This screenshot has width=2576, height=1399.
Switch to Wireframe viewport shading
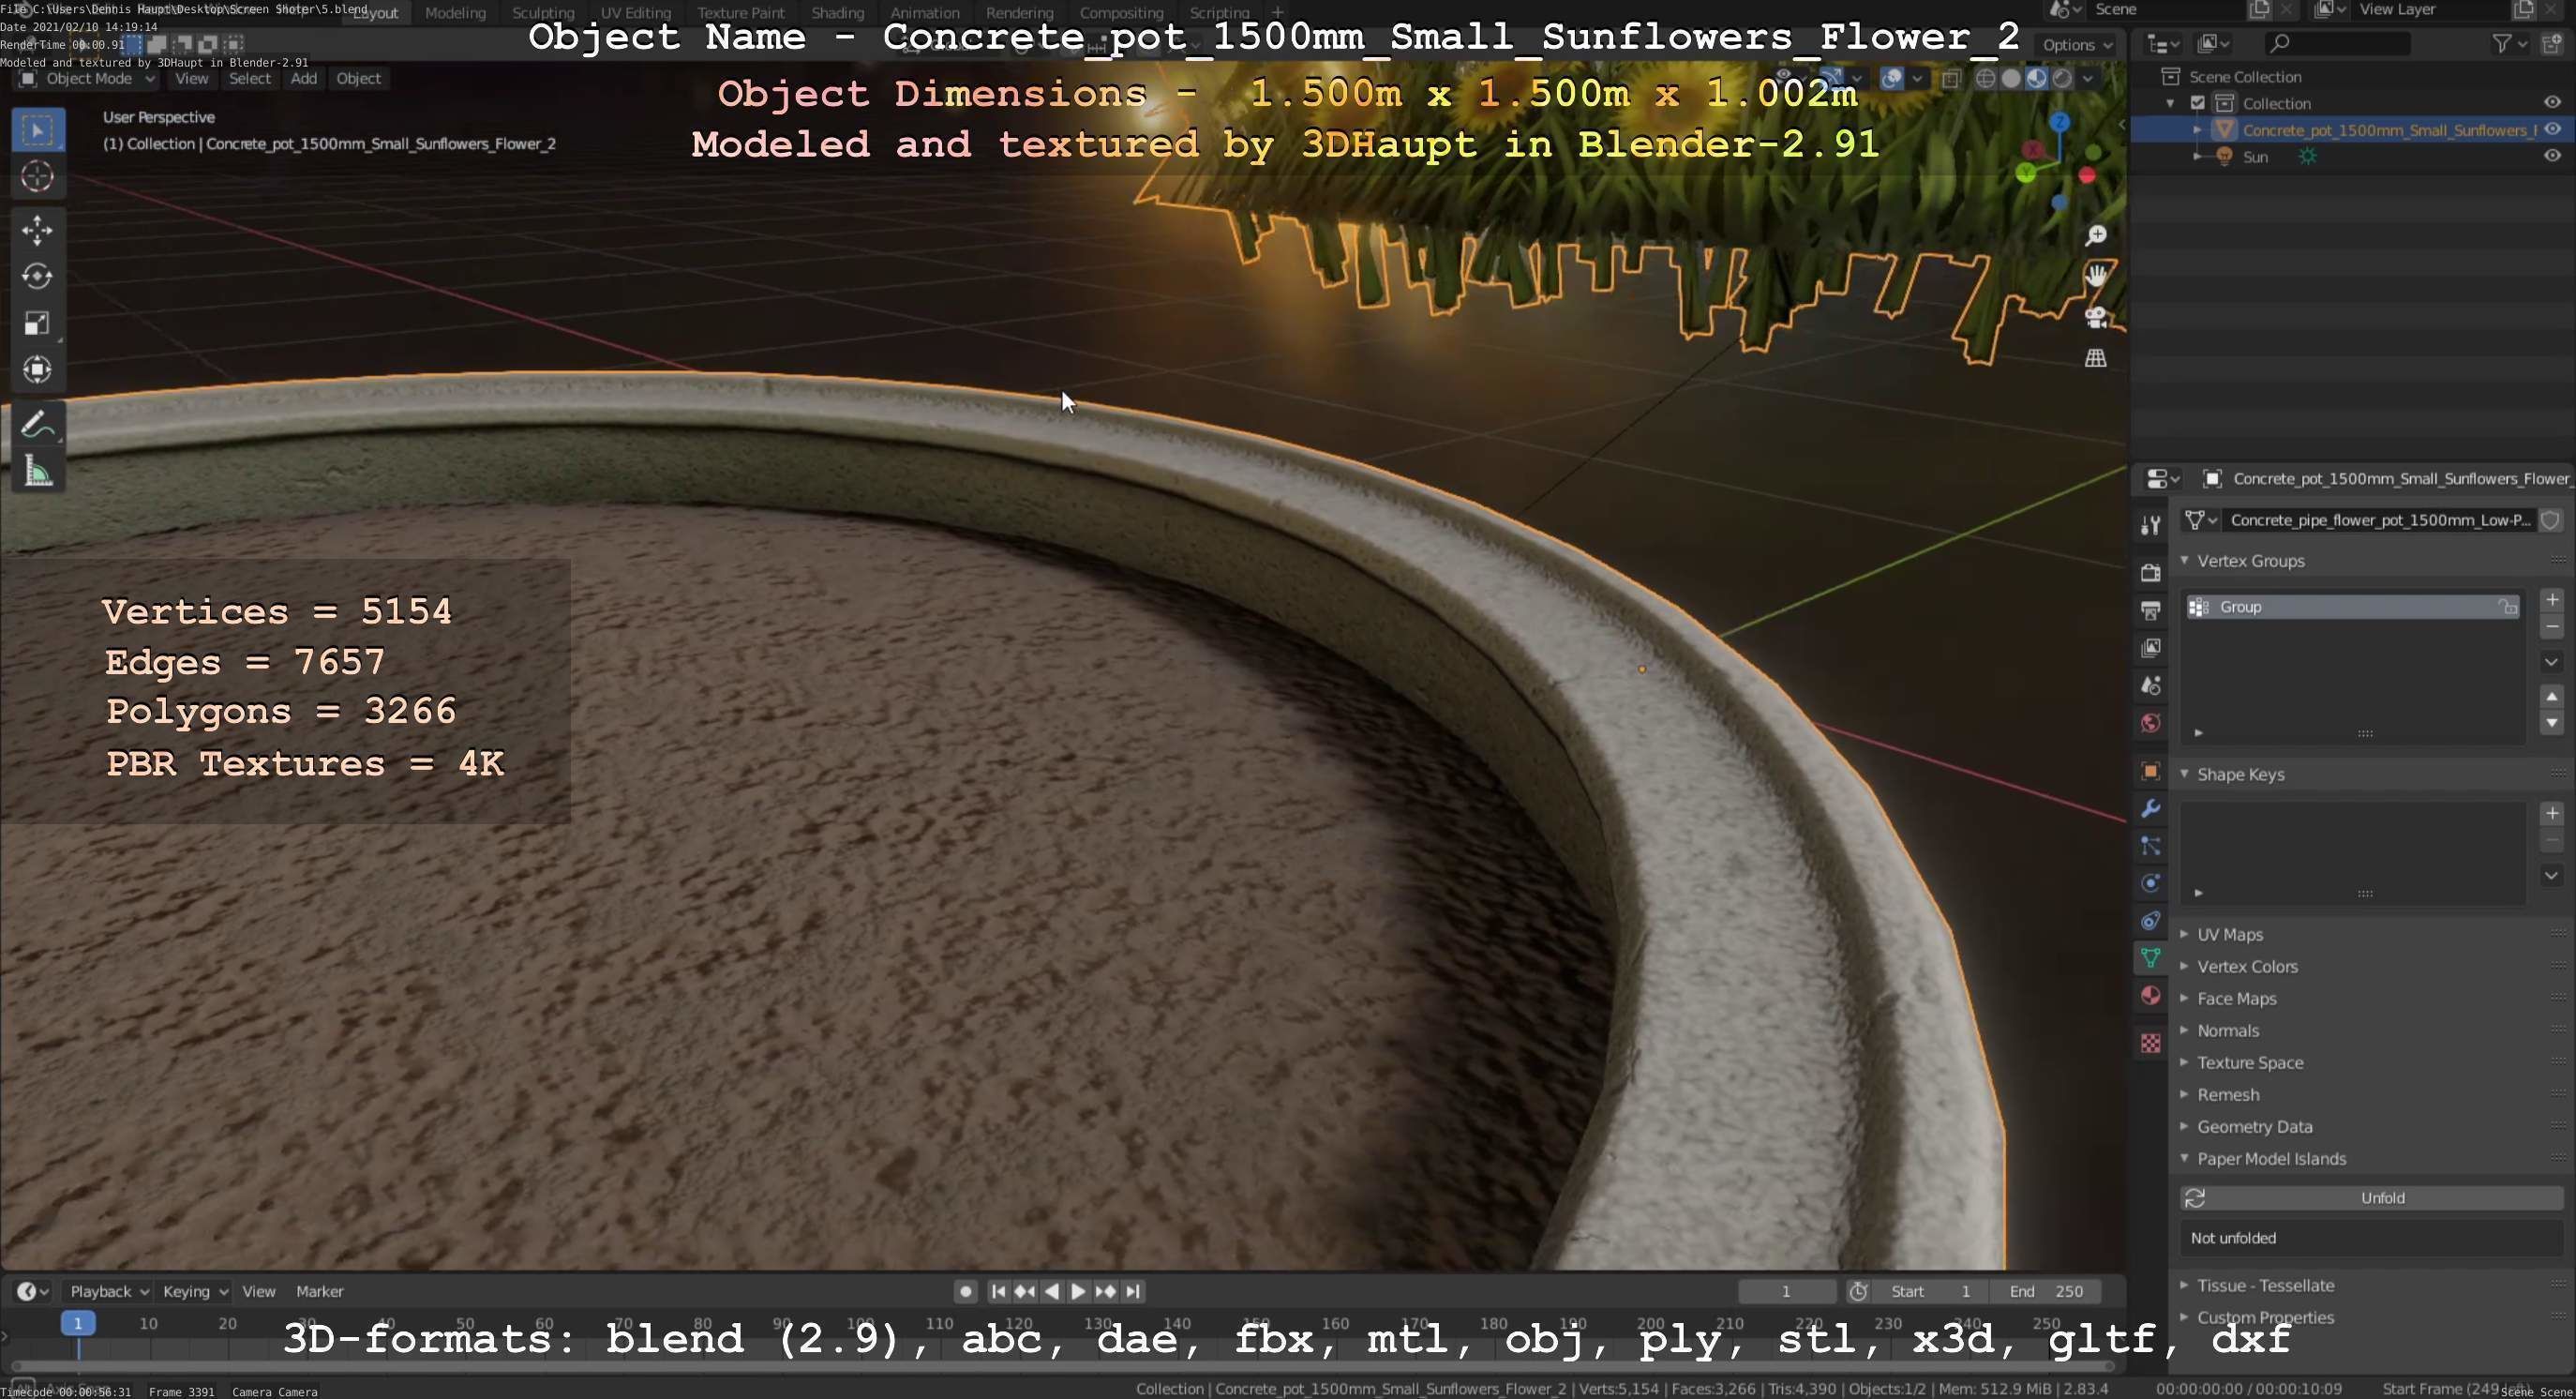[x=1986, y=79]
